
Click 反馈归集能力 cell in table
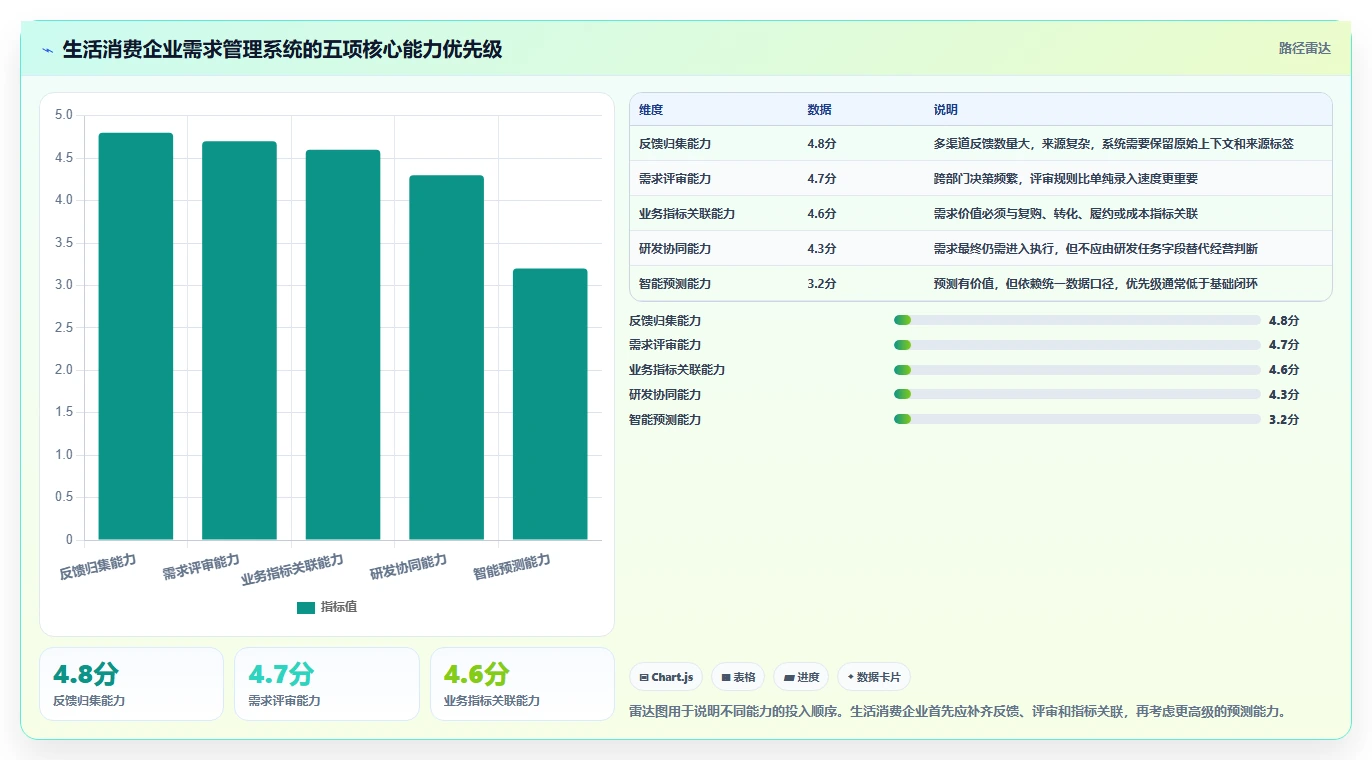pyautogui.click(x=675, y=144)
